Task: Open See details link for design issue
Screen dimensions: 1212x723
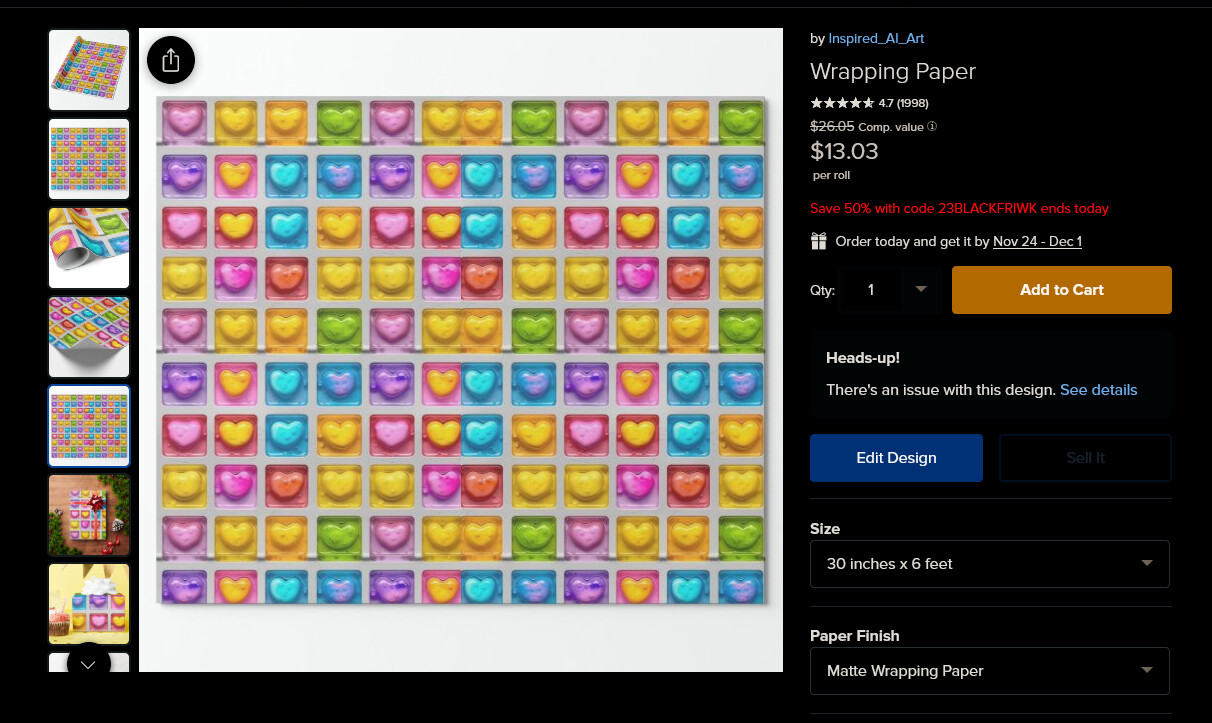Action: 1098,390
